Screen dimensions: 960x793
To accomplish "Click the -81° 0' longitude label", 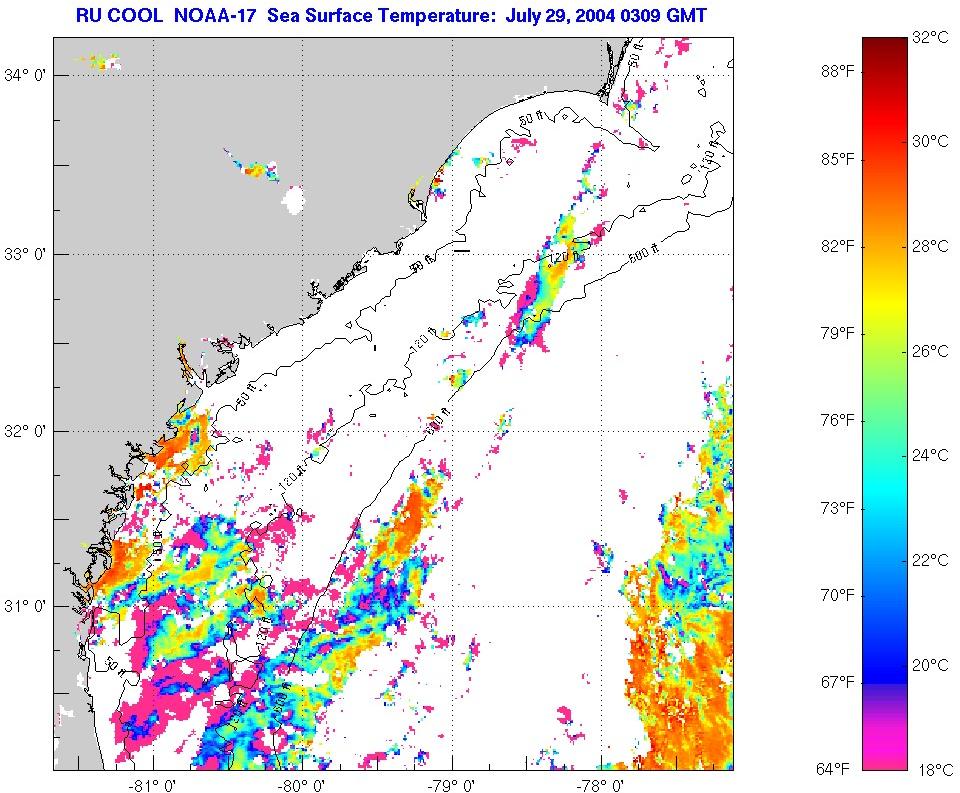I will [x=153, y=785].
